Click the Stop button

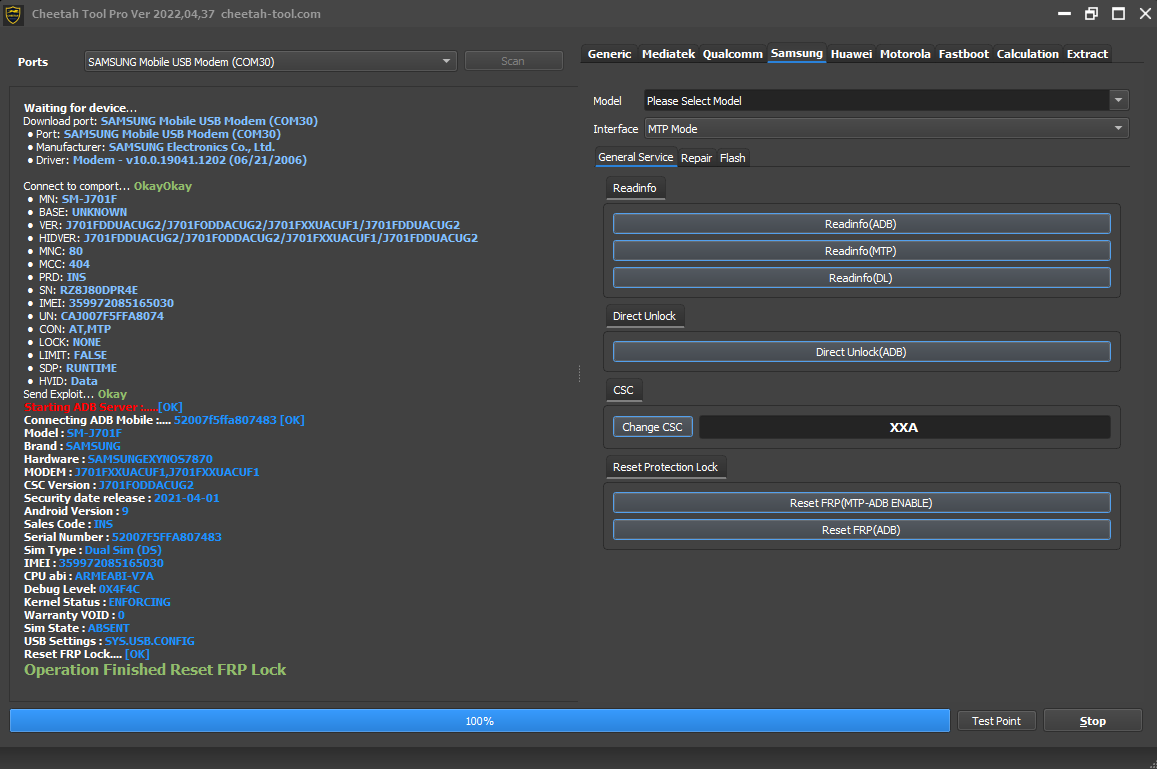pyautogui.click(x=1093, y=721)
